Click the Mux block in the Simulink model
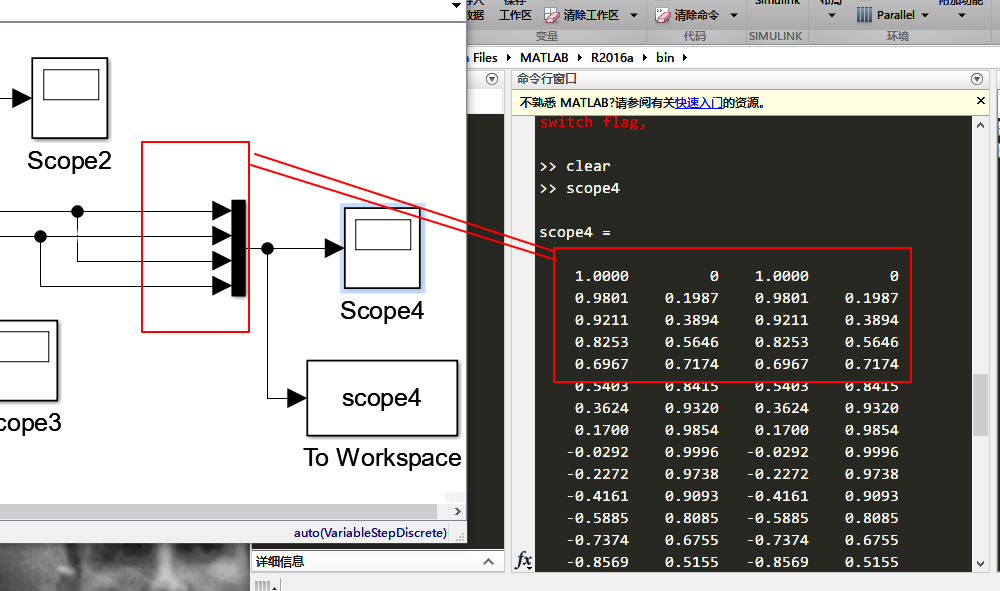The image size is (1000, 591). (x=239, y=248)
